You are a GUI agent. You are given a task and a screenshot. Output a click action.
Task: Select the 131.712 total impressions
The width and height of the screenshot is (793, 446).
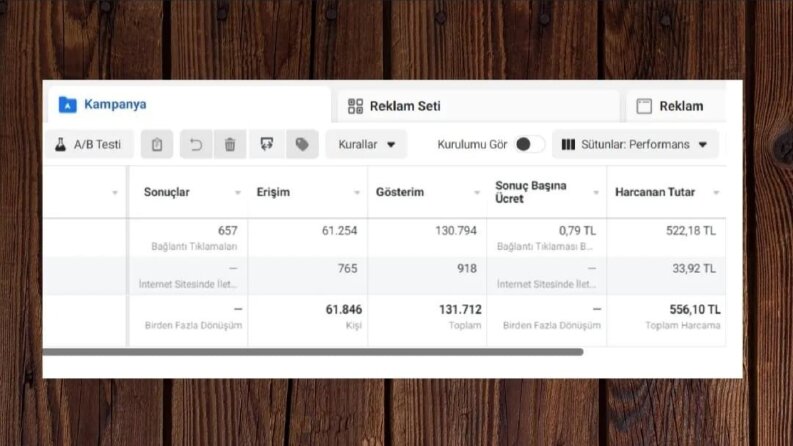[460, 309]
